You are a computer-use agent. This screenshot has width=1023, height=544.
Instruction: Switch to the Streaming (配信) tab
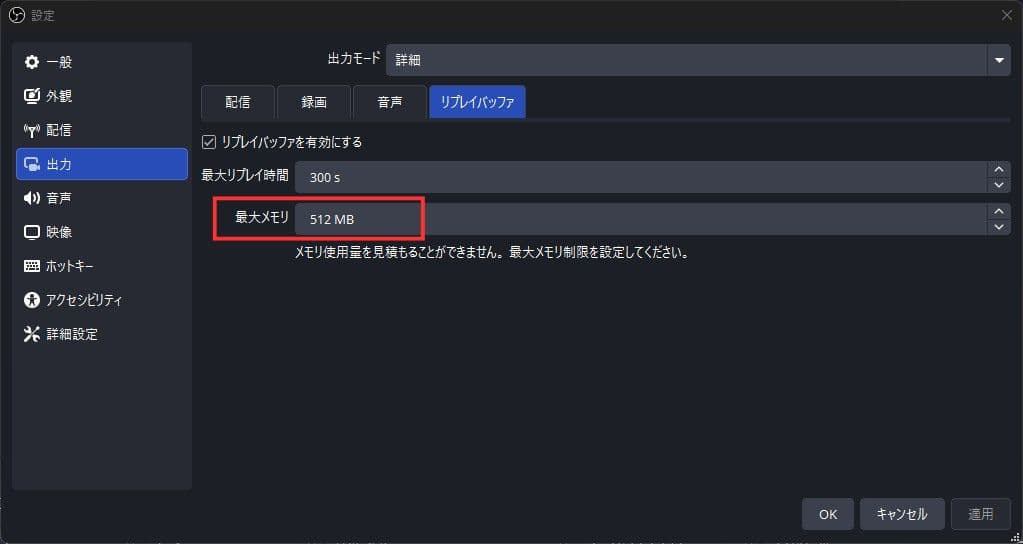[237, 102]
